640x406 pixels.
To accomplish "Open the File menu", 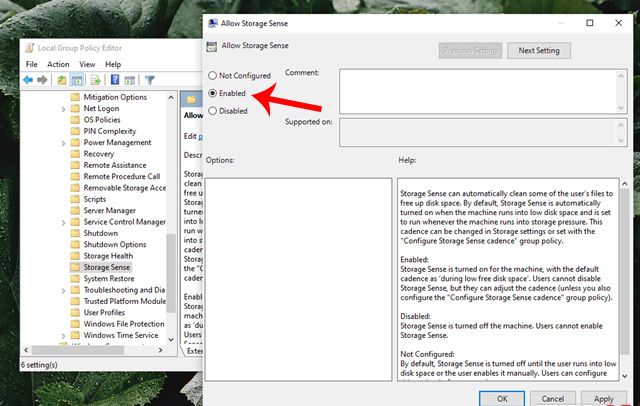I will pyautogui.click(x=31, y=64).
